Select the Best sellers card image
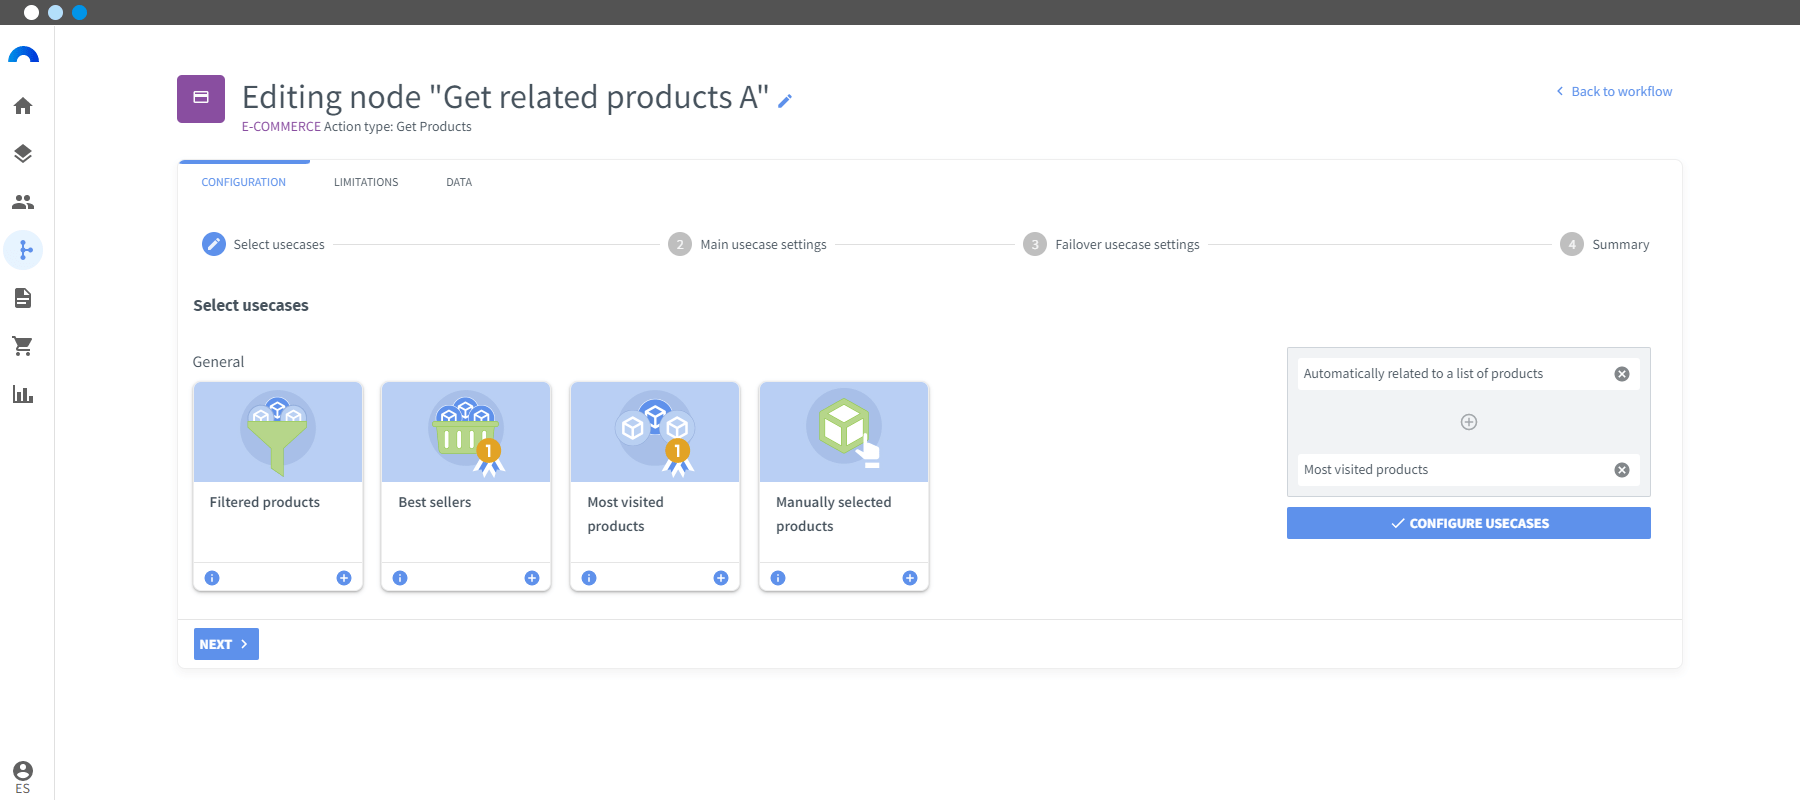This screenshot has height=800, width=1800. 466,432
